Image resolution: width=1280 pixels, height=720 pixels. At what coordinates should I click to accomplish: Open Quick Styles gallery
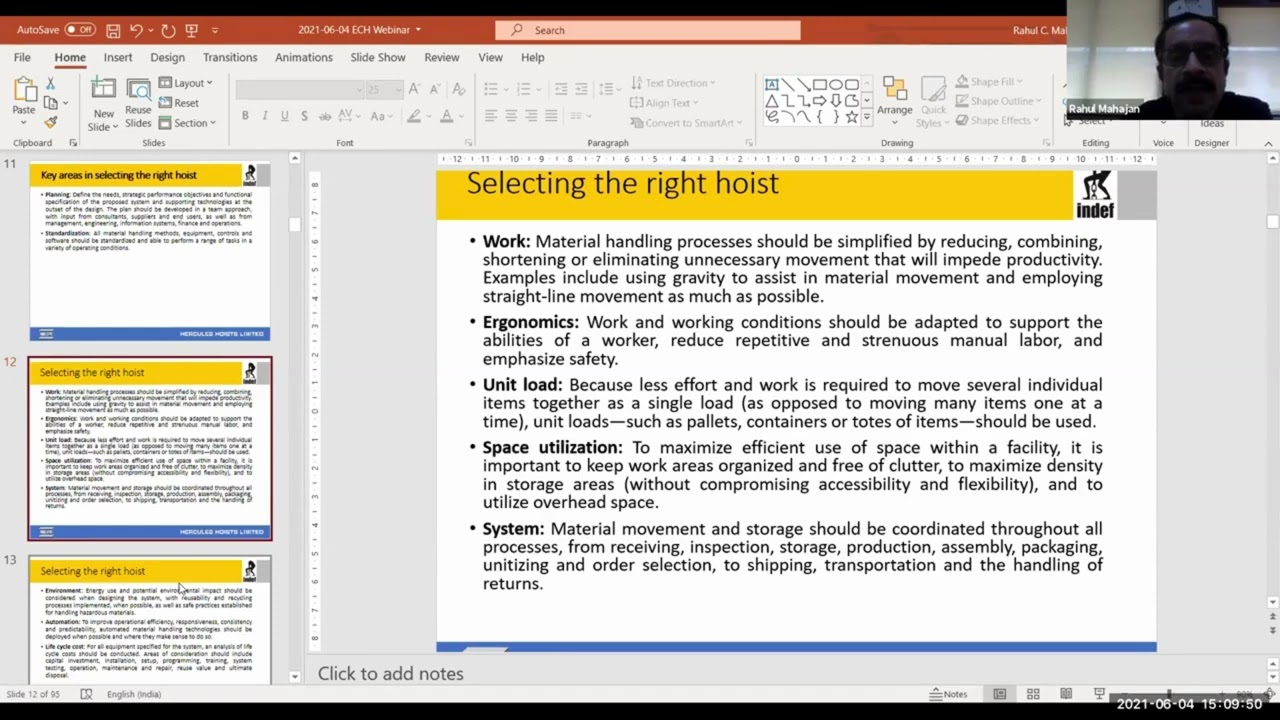pos(933,103)
